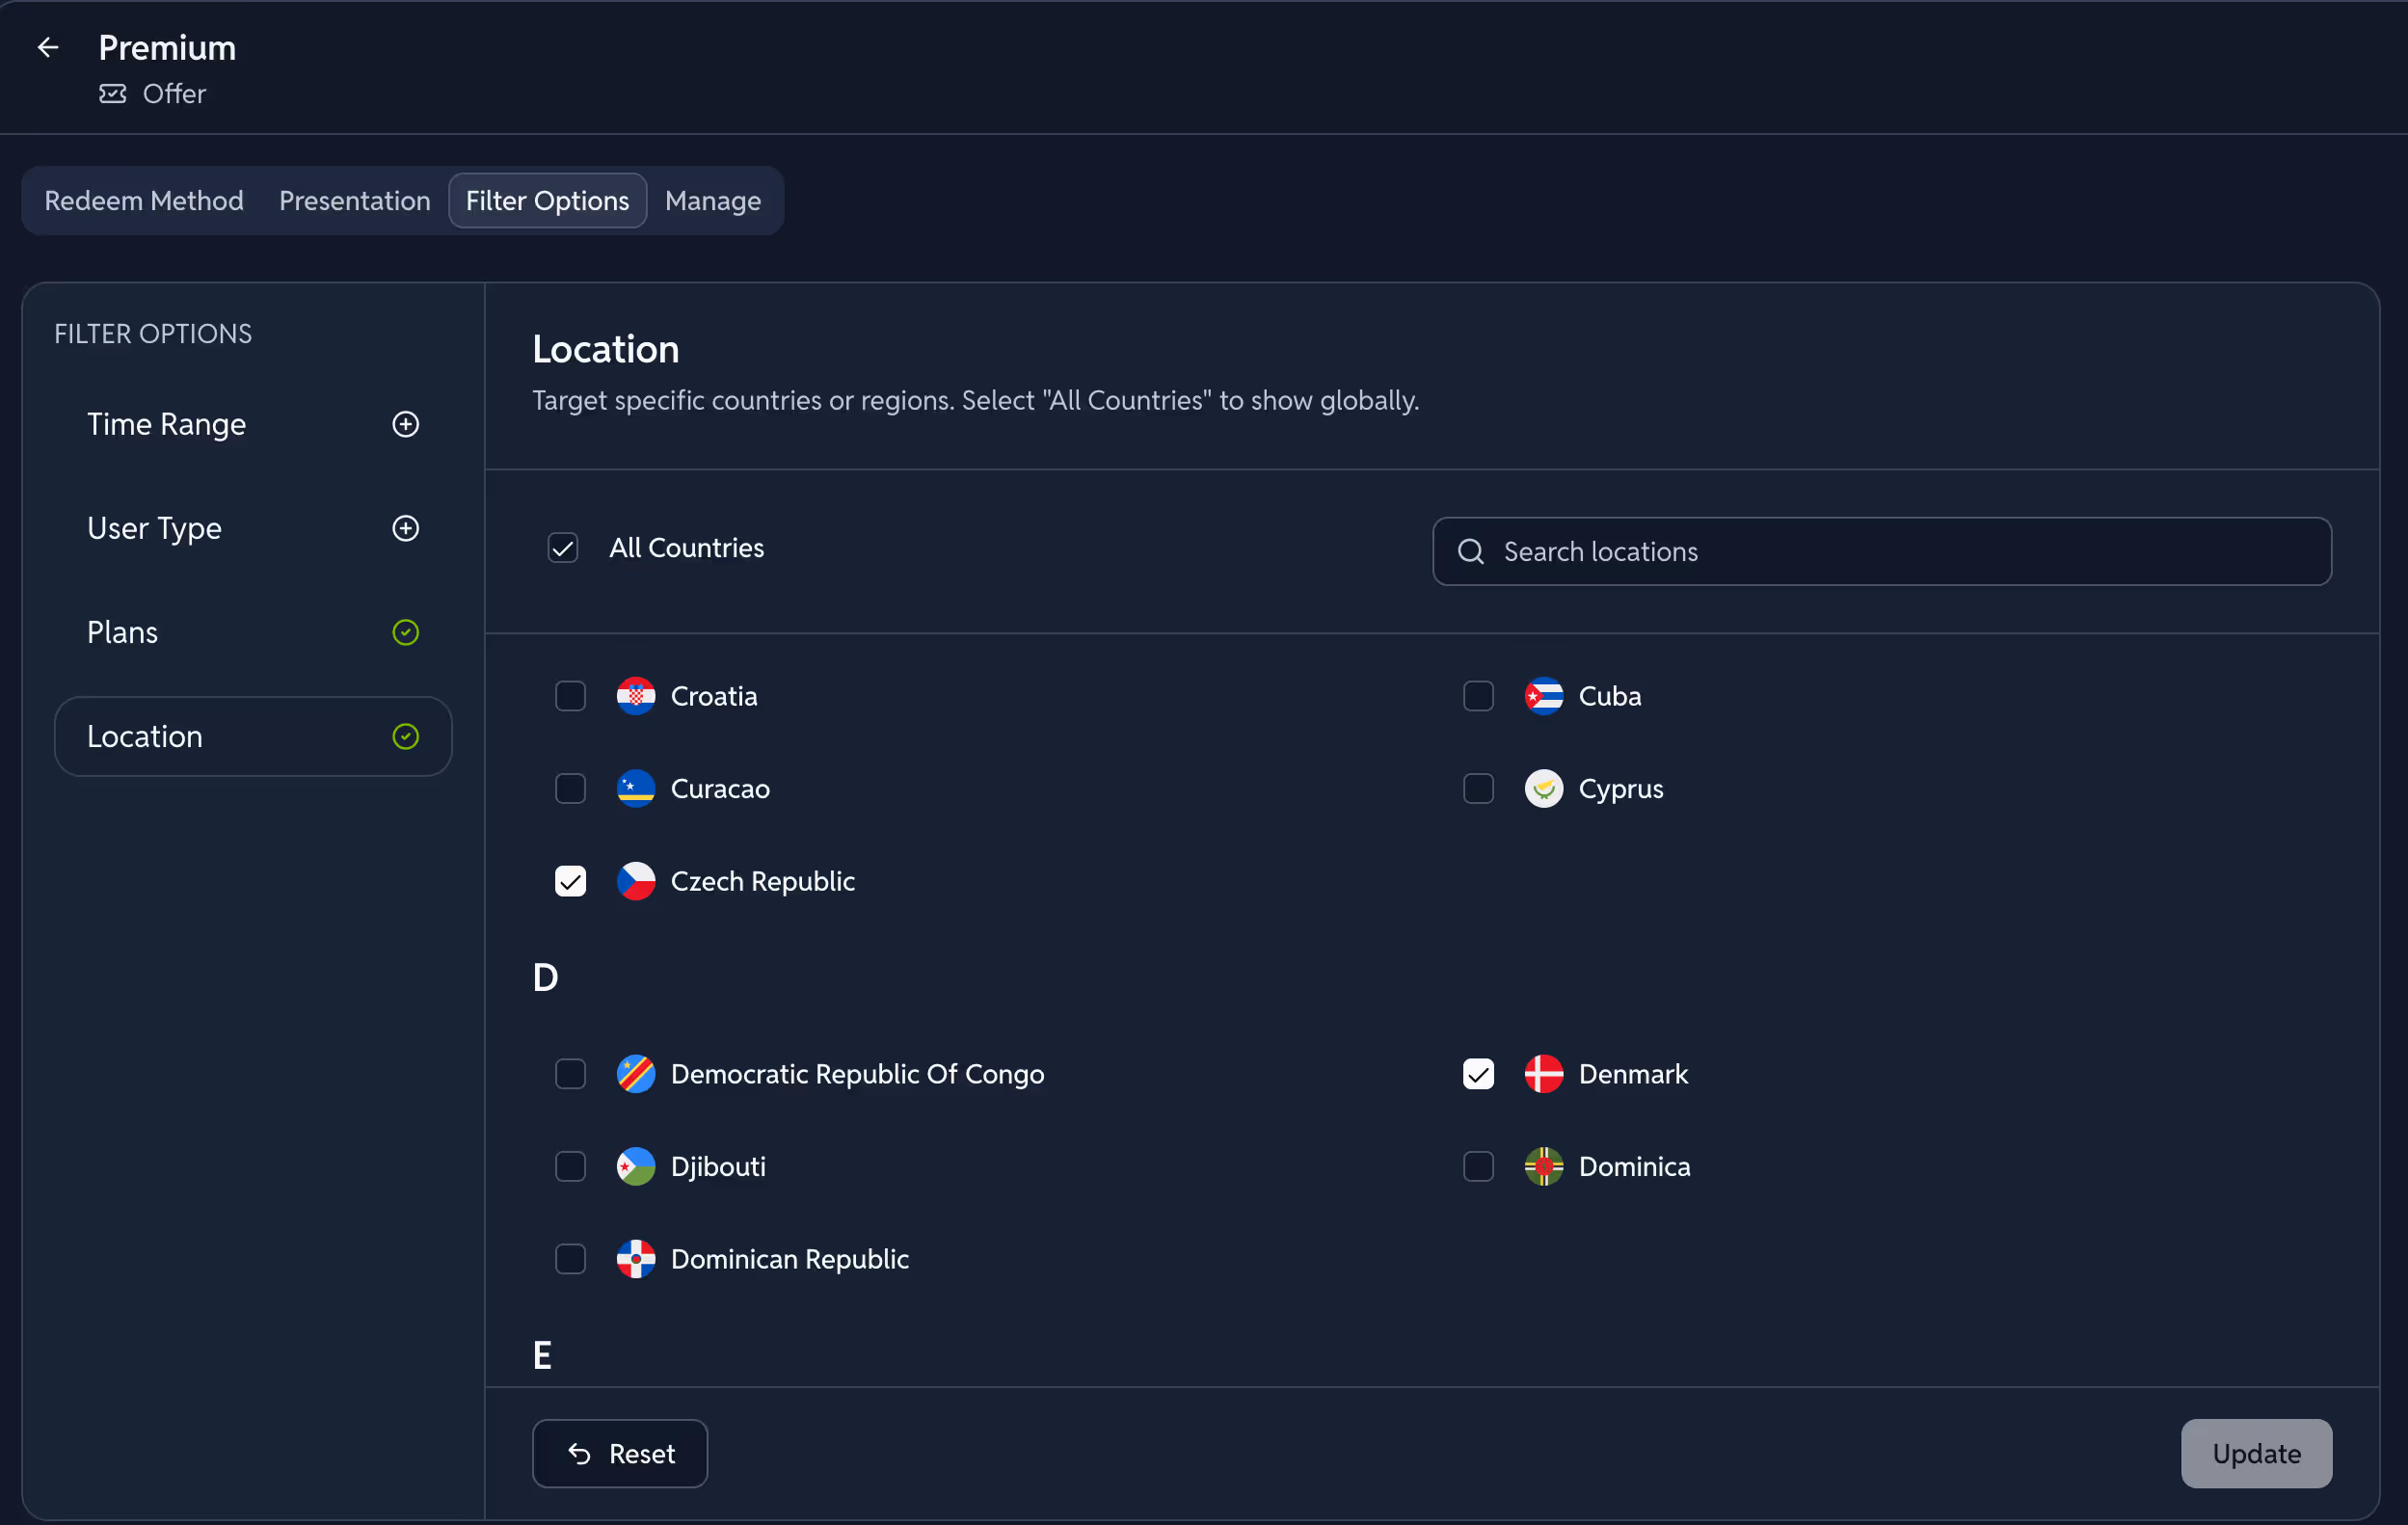Click the Cyprus flag icon
Screen dimensions: 2408x1525
1543,789
